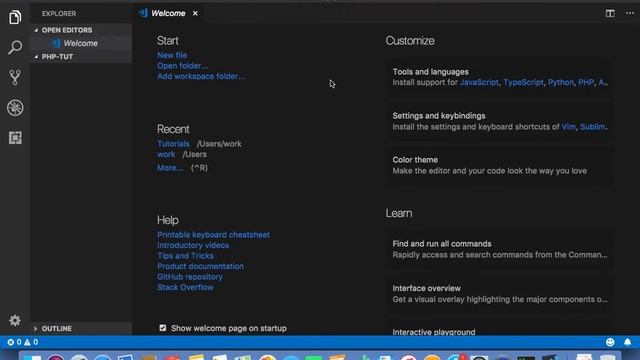
Task: Click the feedback smiley in status bar
Action: pos(610,342)
